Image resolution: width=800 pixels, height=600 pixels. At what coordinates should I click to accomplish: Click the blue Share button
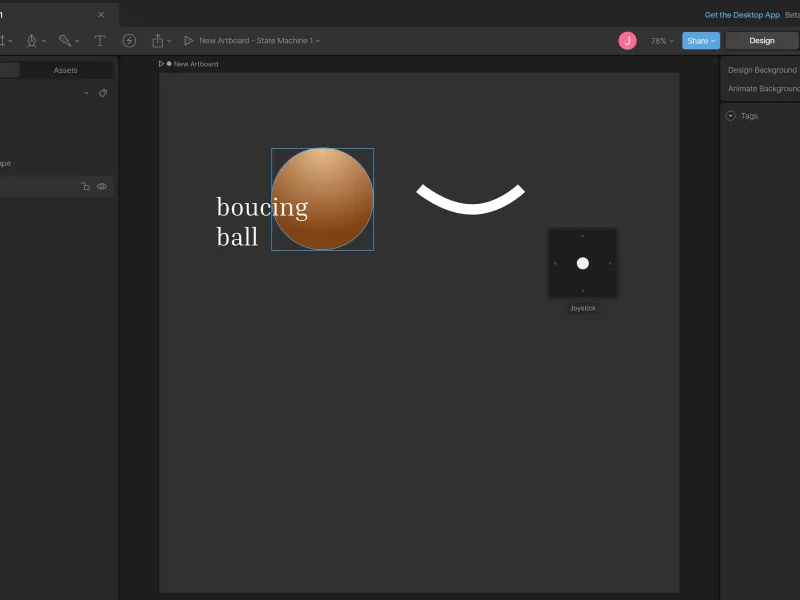[x=701, y=41]
